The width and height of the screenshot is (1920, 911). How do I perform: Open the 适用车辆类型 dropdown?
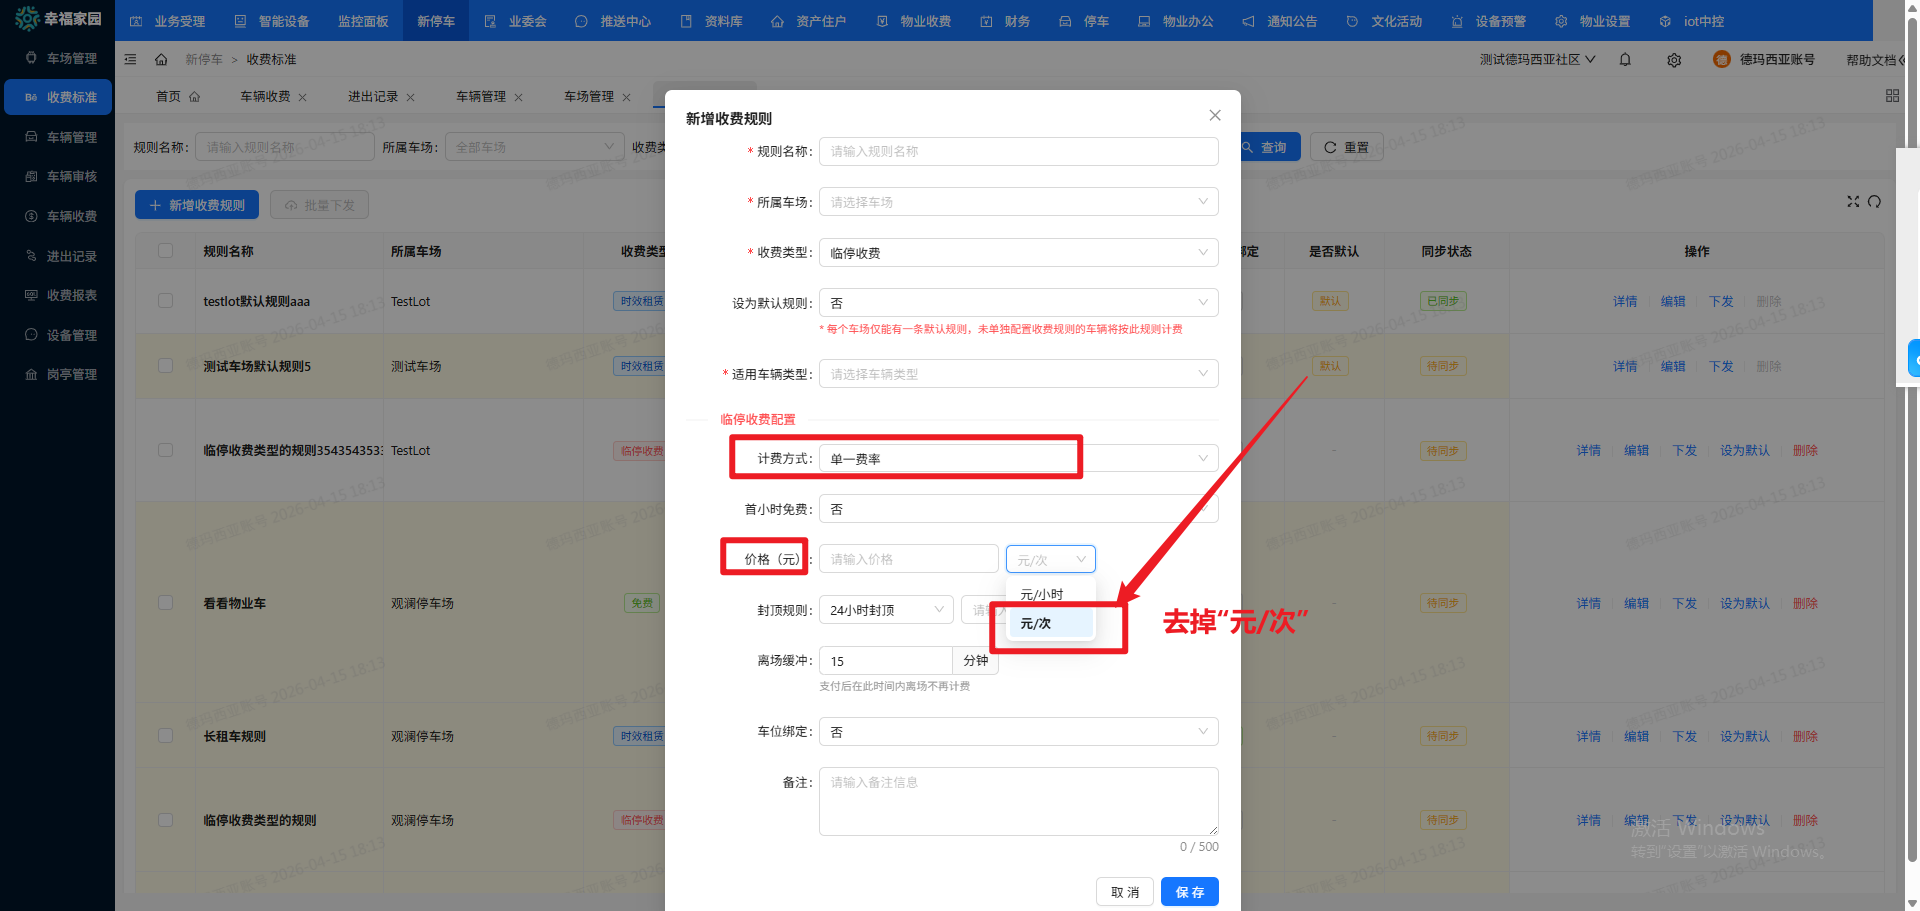pos(1018,374)
